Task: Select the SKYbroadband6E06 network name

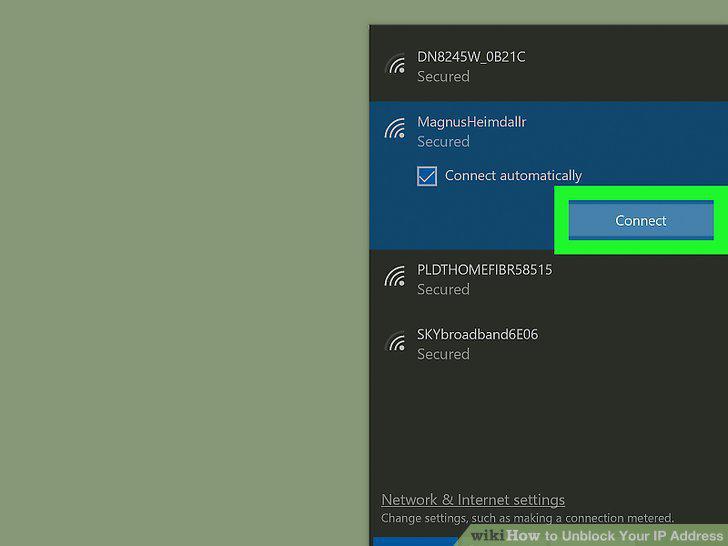Action: pyautogui.click(x=477, y=334)
